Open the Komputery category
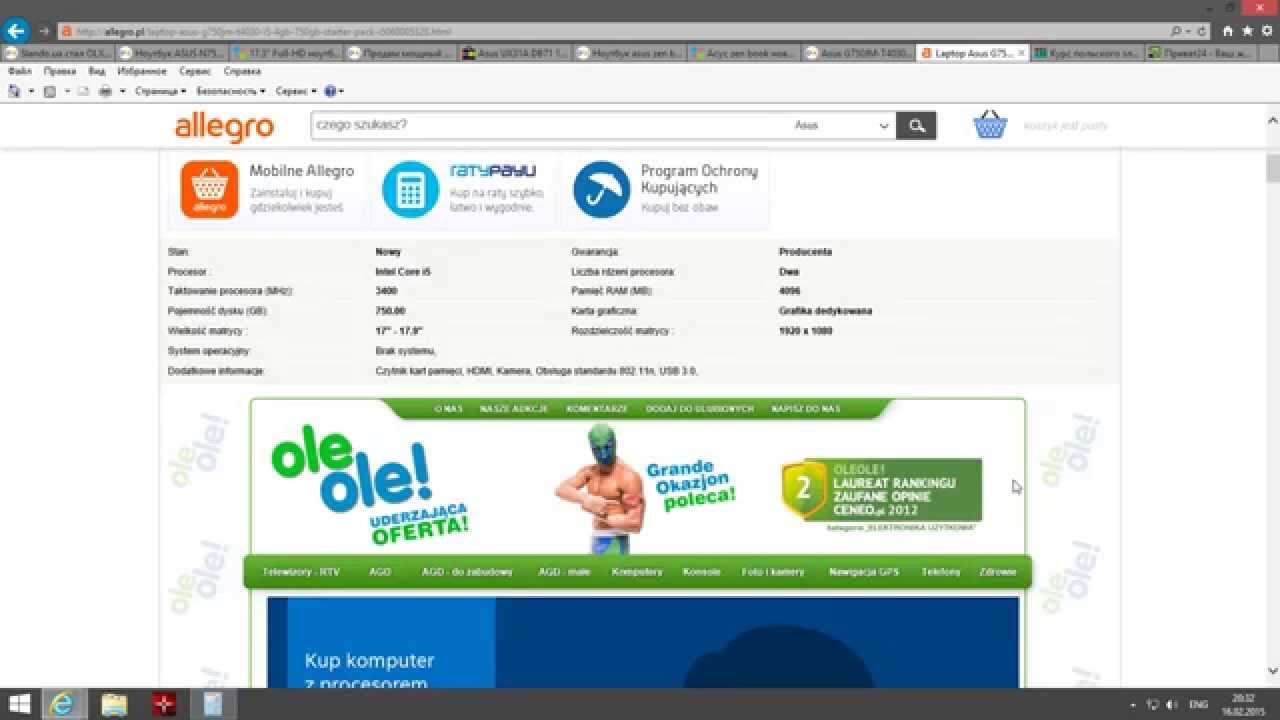 pyautogui.click(x=637, y=572)
